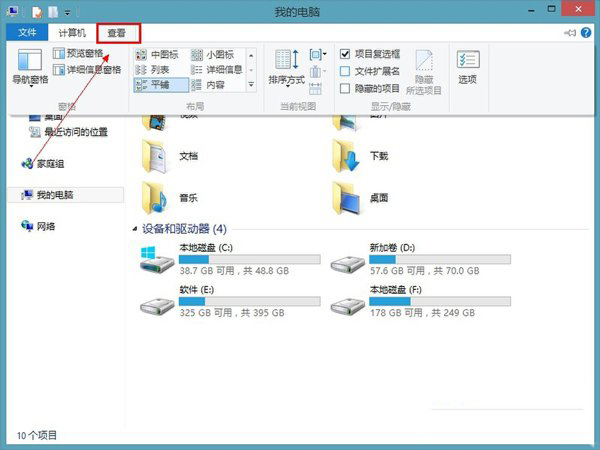Image resolution: width=600 pixels, height=450 pixels.
Task: Select 家庭组 homegroup in navigation pane
Action: click(x=43, y=164)
